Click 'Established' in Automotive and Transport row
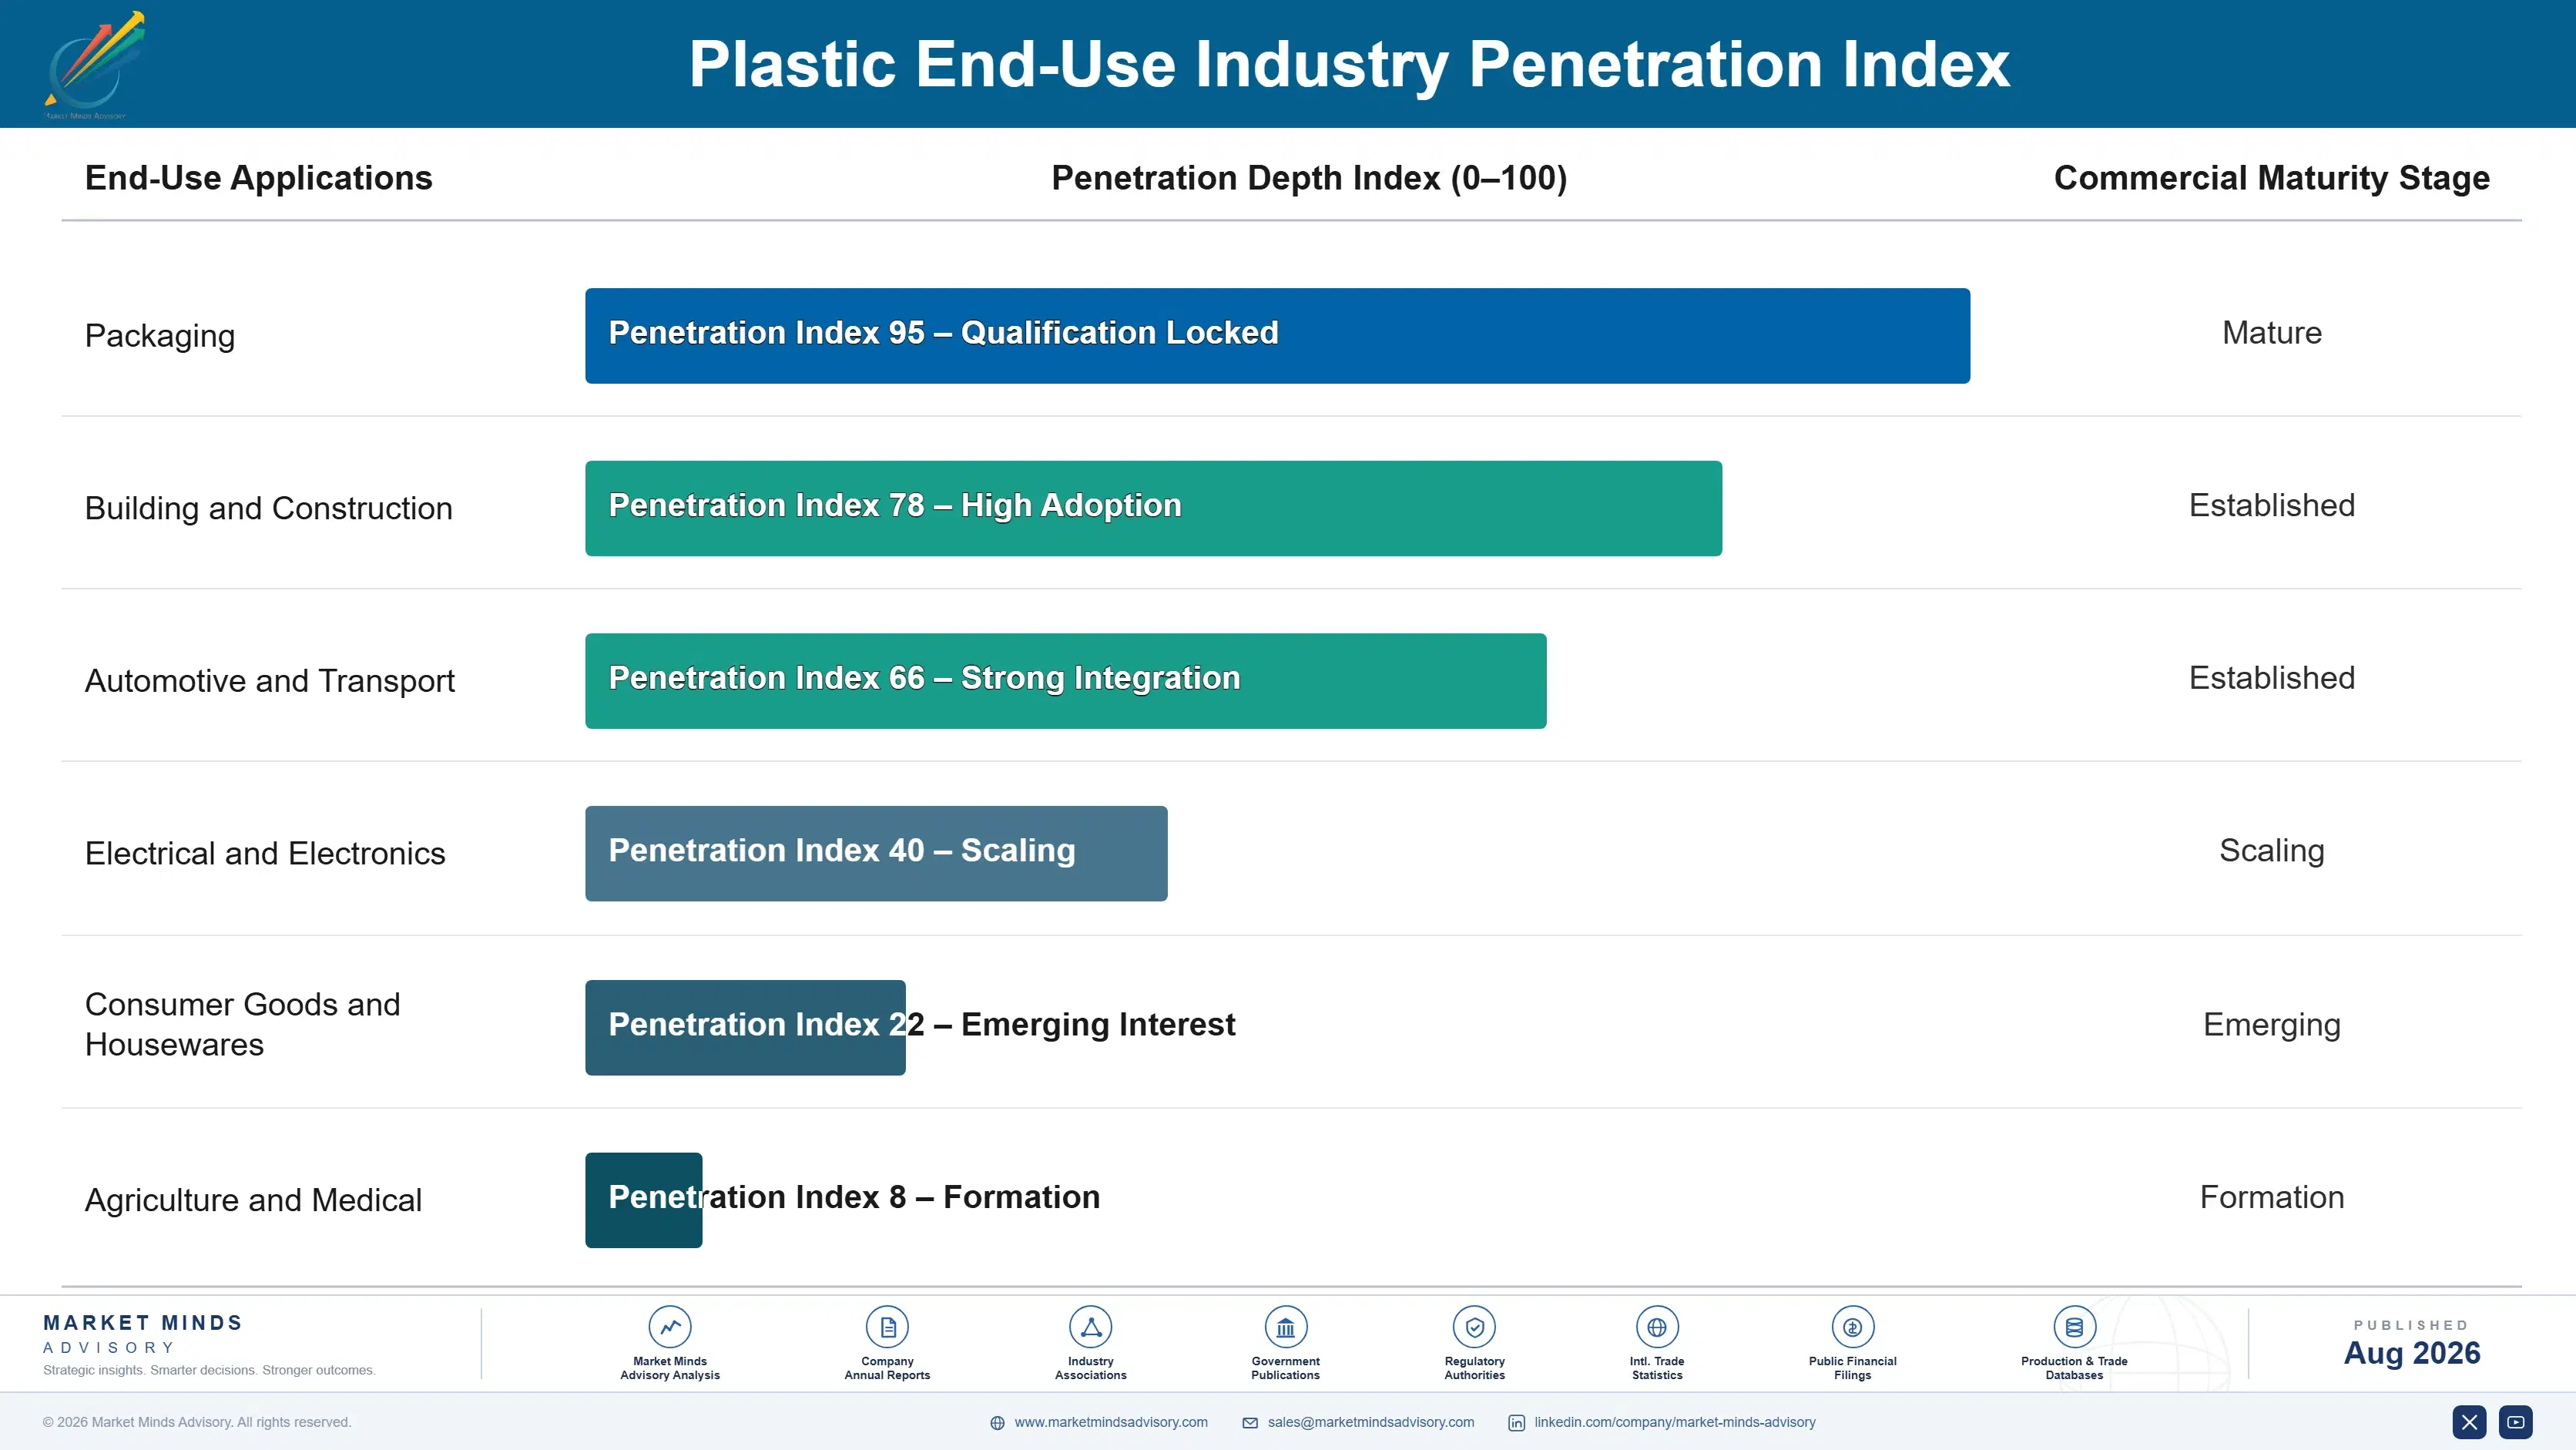This screenshot has width=2576, height=1450. 2272,678
